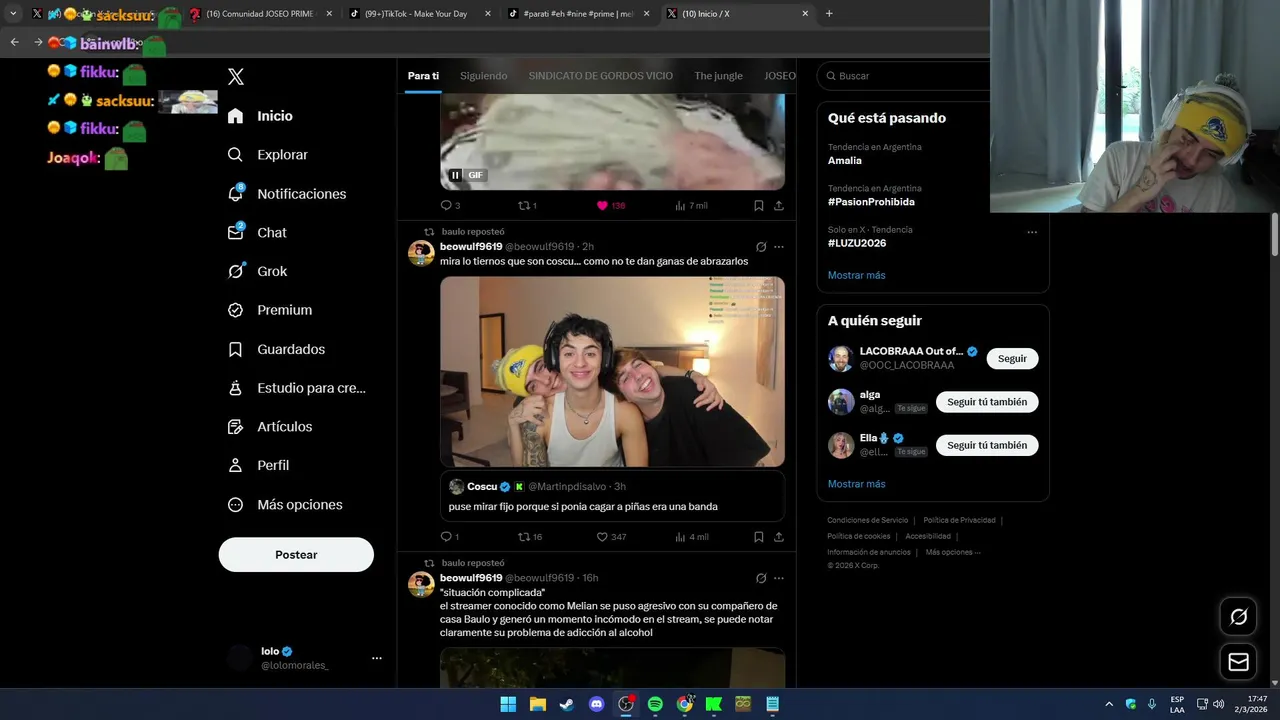Open account menu dots beside lolo
The width and height of the screenshot is (1280, 720).
377,658
